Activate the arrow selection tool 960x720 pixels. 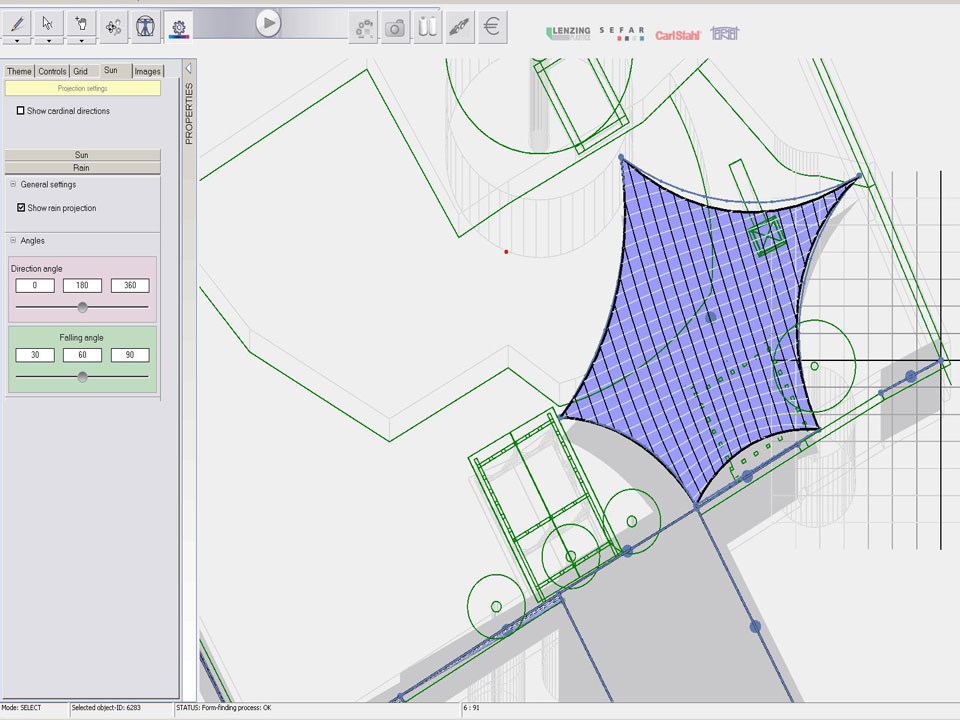(49, 23)
